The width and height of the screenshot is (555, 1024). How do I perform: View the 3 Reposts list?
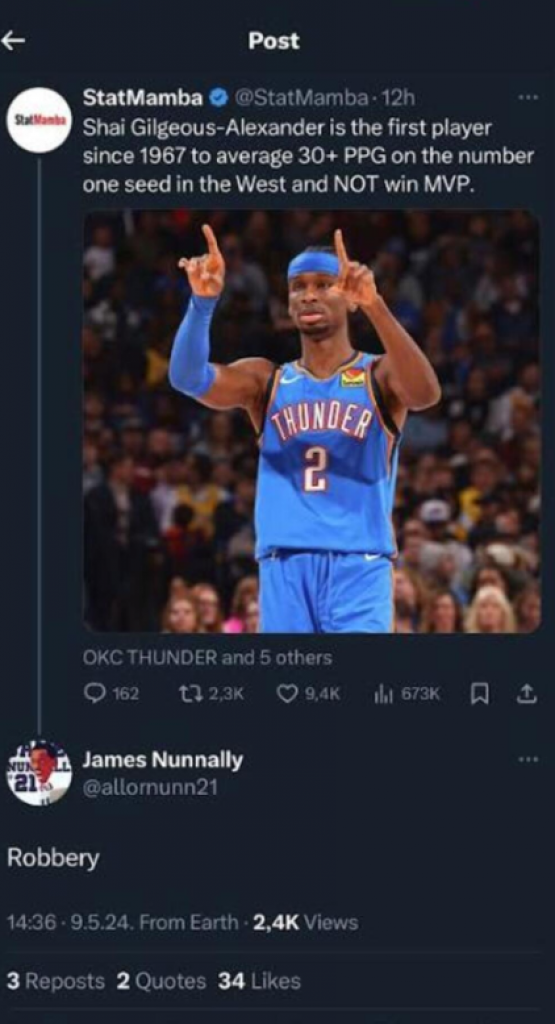(x=56, y=982)
